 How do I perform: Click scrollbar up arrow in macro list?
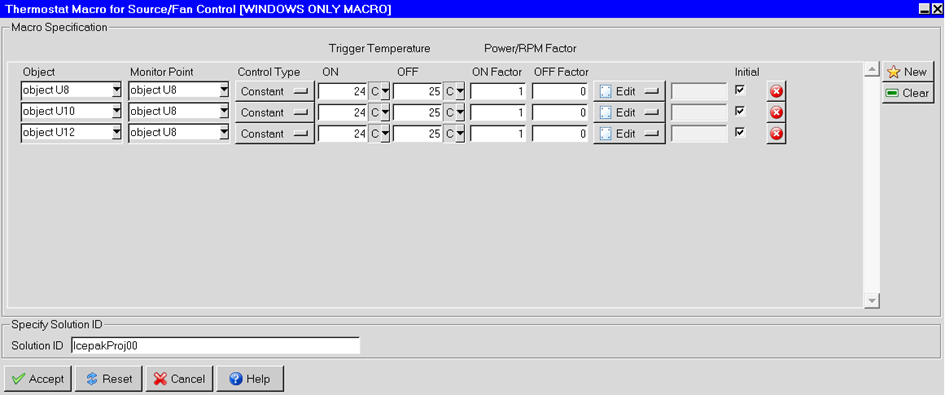tap(871, 70)
